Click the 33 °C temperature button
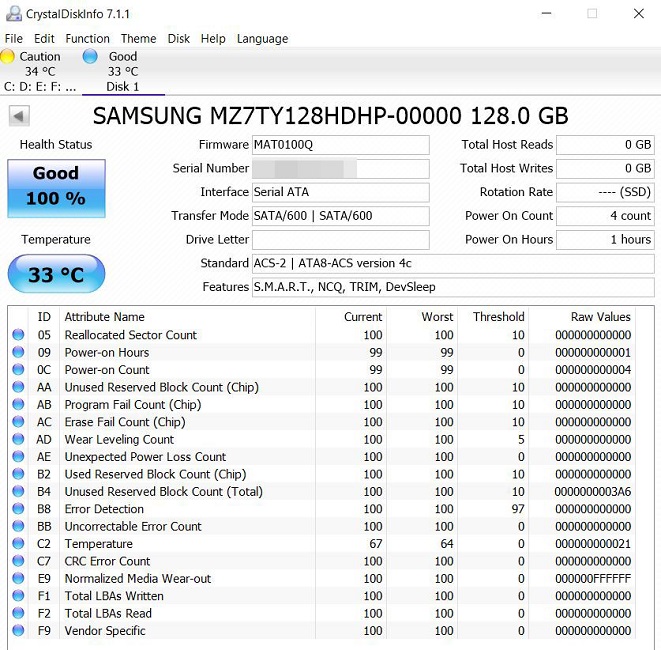The height and width of the screenshot is (650, 661). [x=56, y=274]
